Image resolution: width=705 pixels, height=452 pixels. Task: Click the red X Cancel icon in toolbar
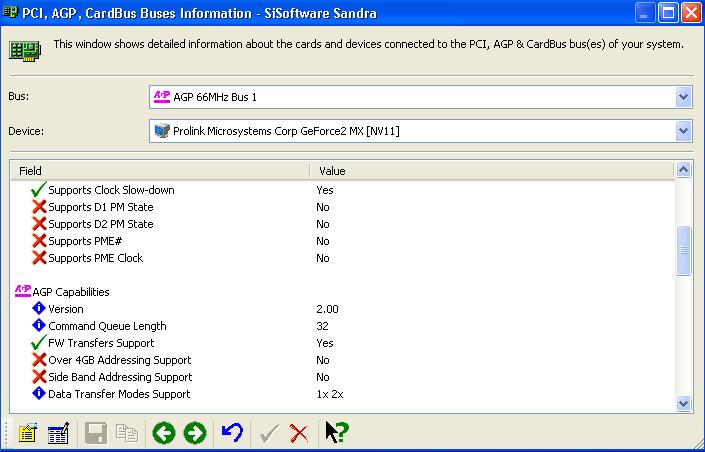[x=299, y=434]
